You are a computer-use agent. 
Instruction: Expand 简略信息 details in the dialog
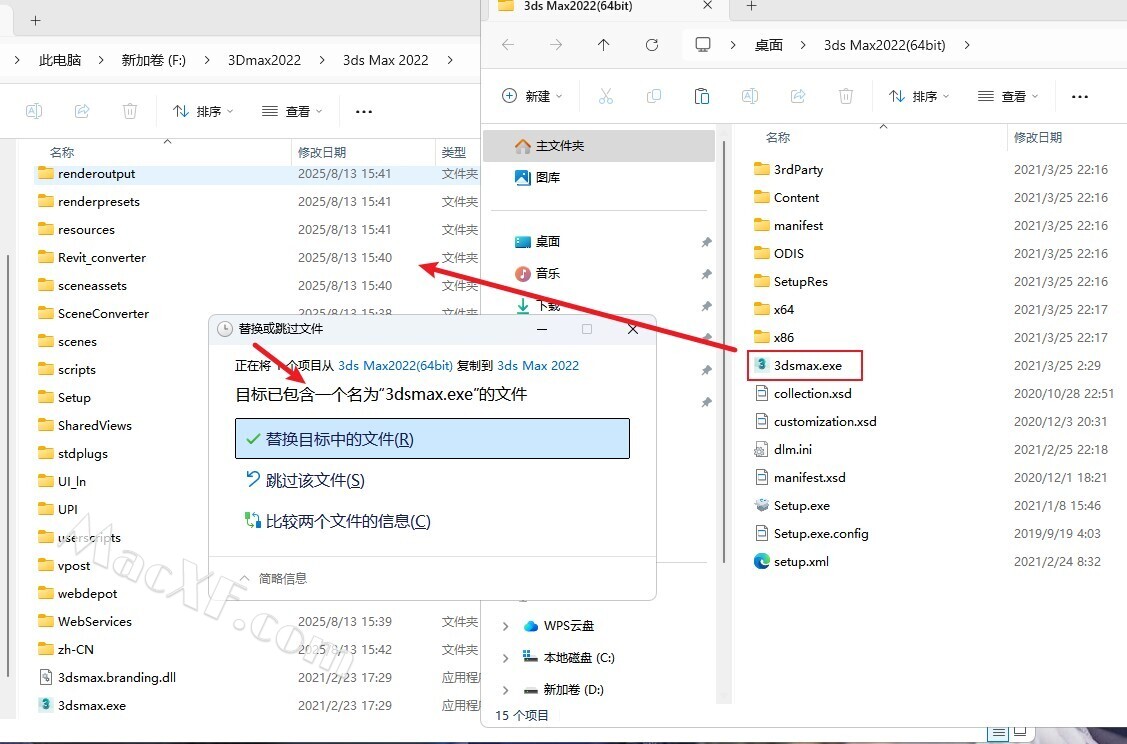tap(272, 578)
